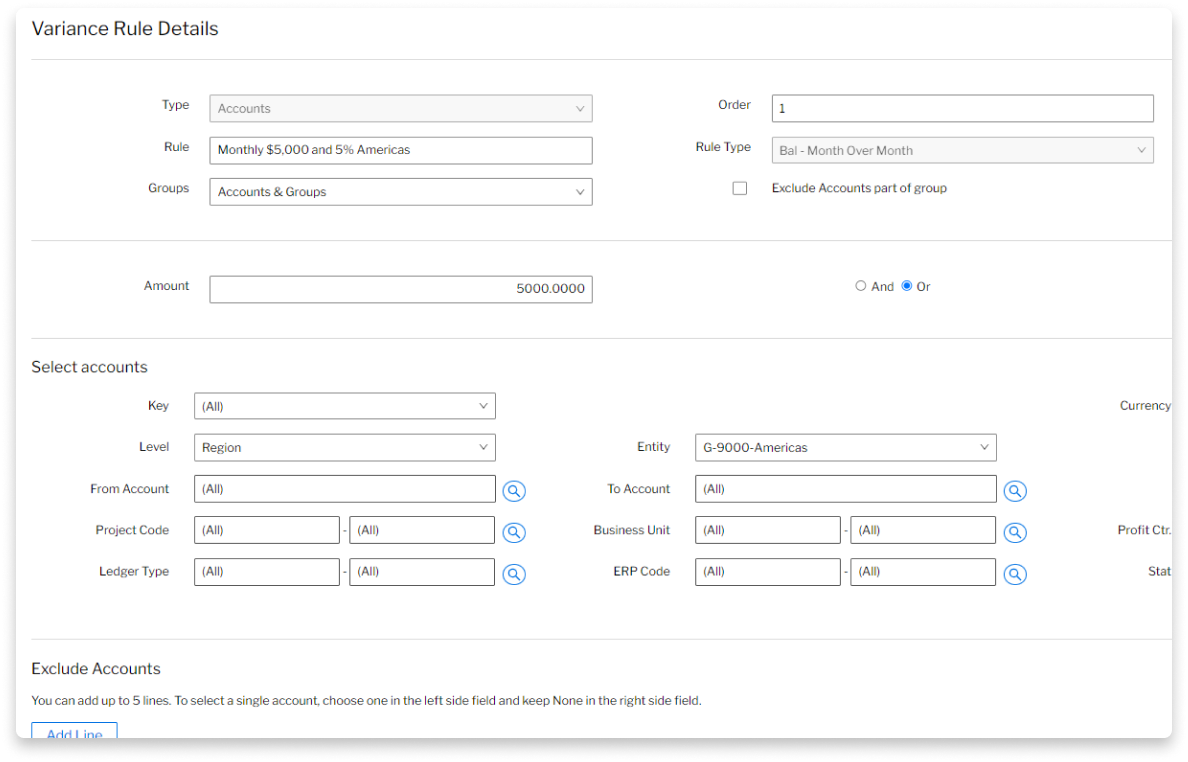Select the And radio option
This screenshot has height=762, width=1188.
[x=861, y=286]
